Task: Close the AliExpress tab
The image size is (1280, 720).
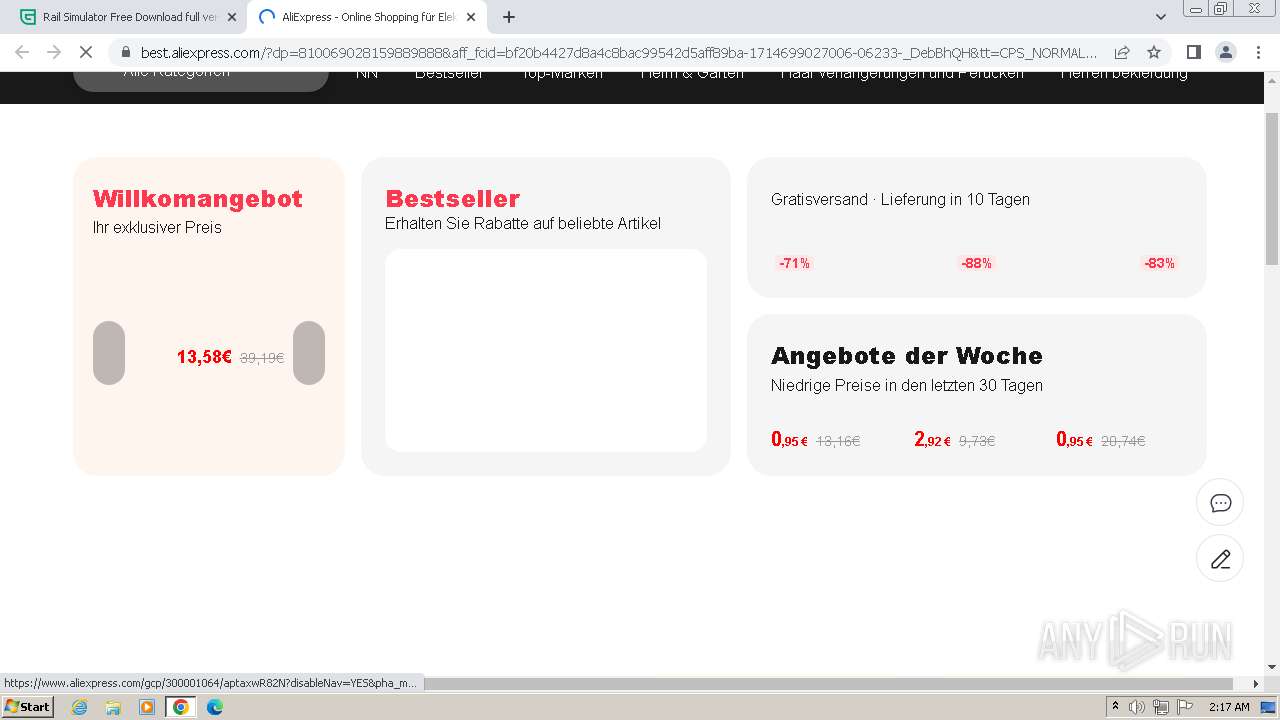Action: tap(471, 17)
